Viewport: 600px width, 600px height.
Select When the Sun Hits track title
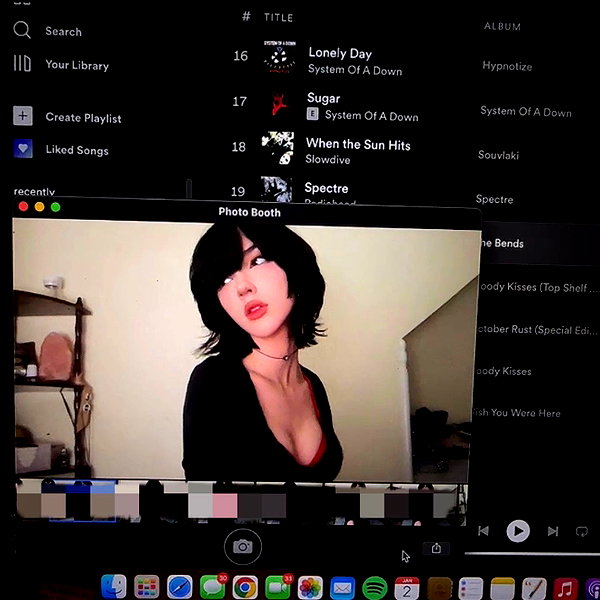(358, 144)
